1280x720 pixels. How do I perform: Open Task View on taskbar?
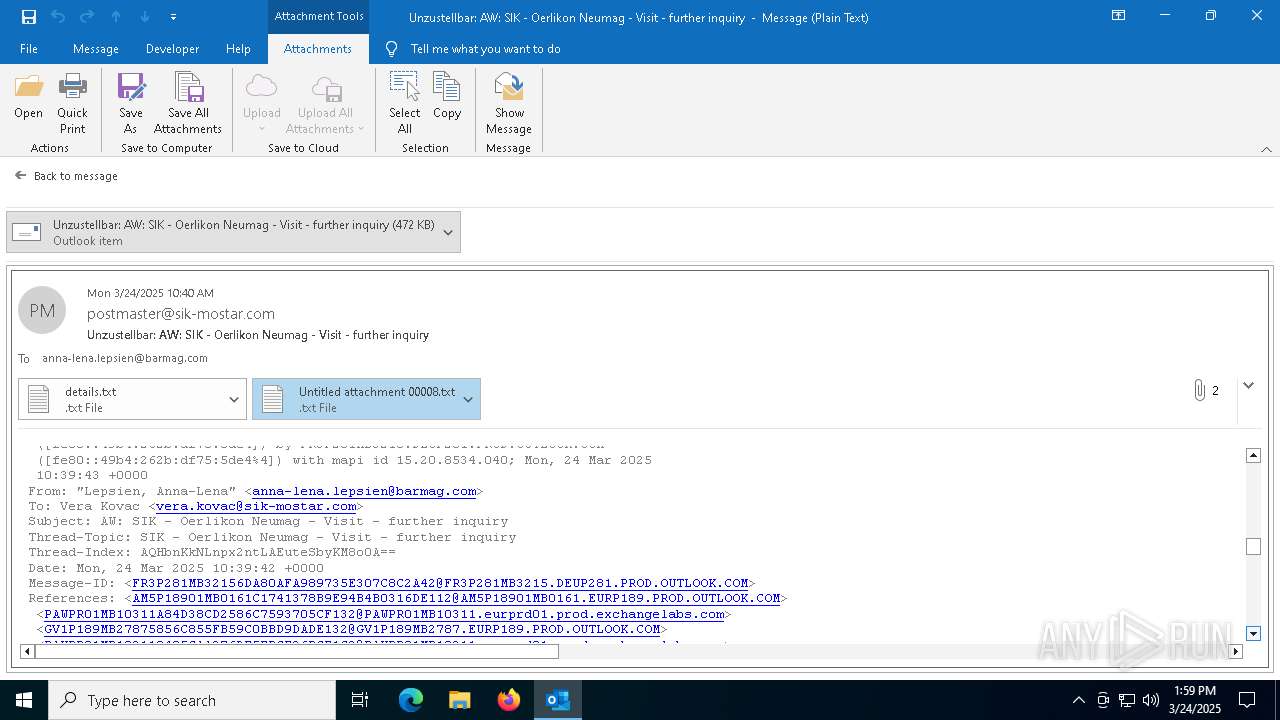tap(360, 700)
